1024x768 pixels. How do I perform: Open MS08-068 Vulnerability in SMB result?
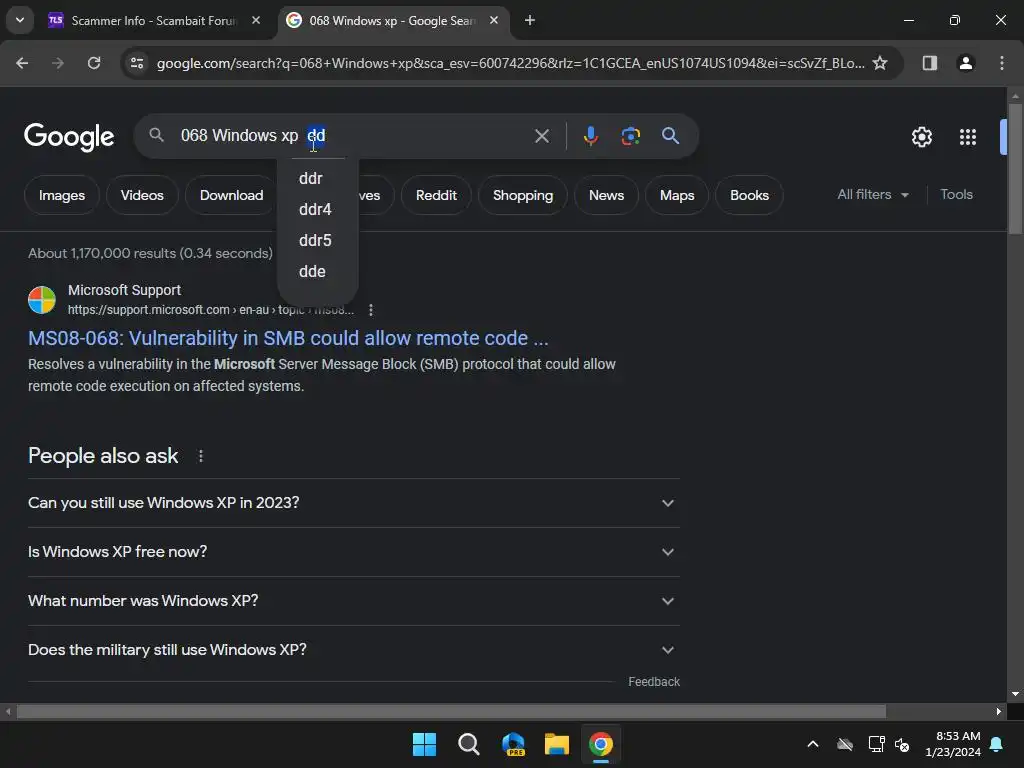[288, 338]
